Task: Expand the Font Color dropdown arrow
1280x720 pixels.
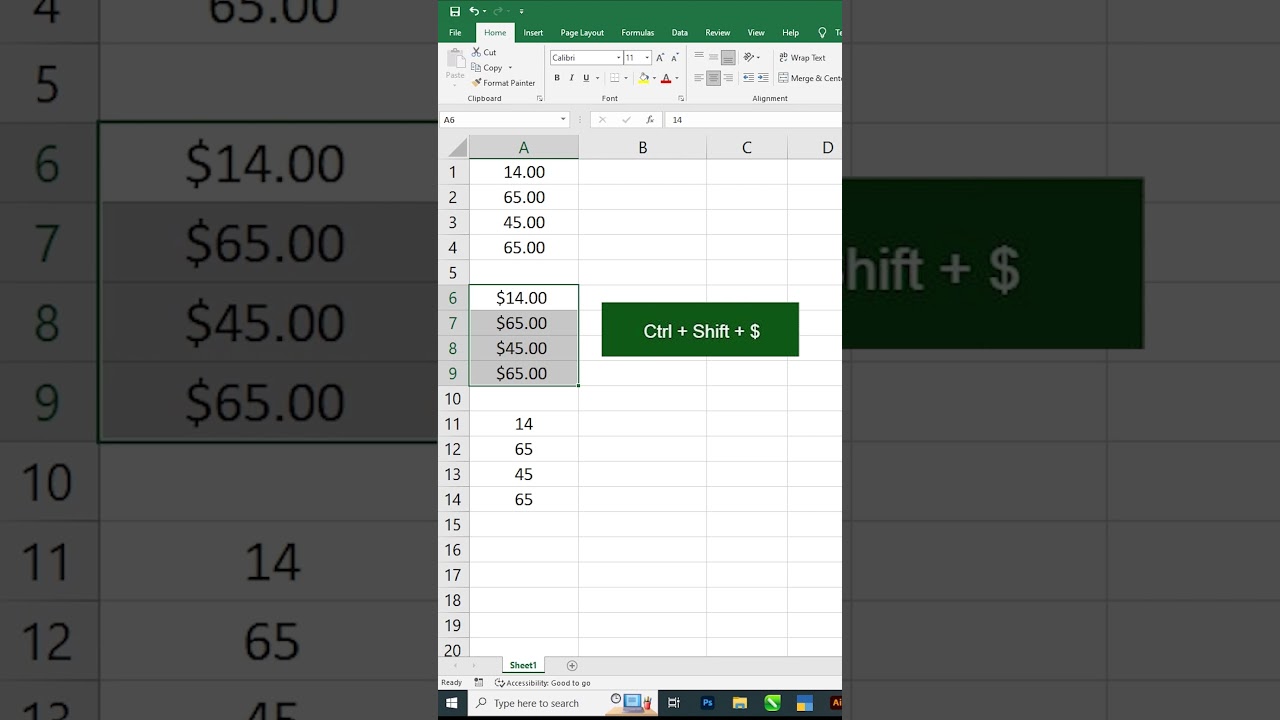Action: pos(677,78)
